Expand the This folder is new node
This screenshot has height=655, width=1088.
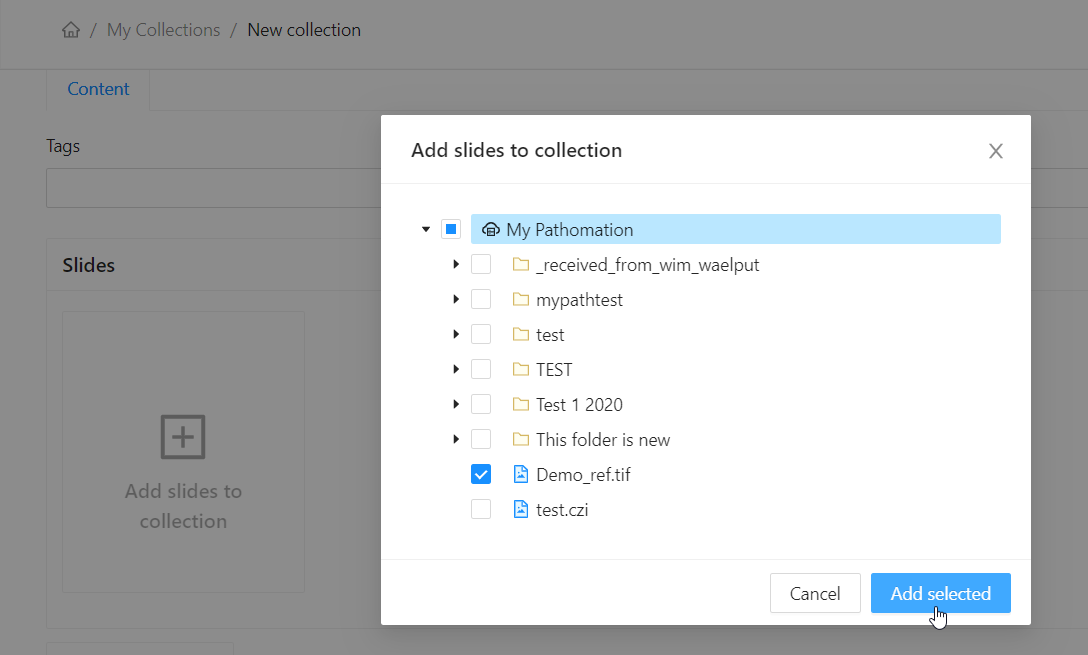coord(456,440)
